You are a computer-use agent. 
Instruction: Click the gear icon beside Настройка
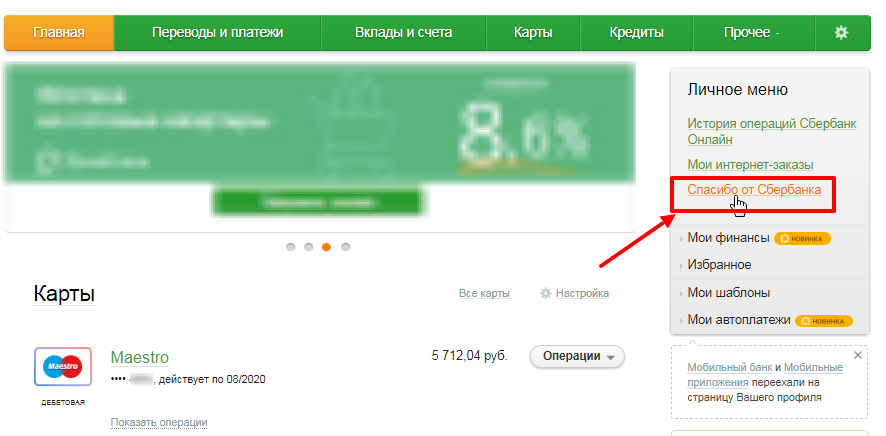point(545,293)
